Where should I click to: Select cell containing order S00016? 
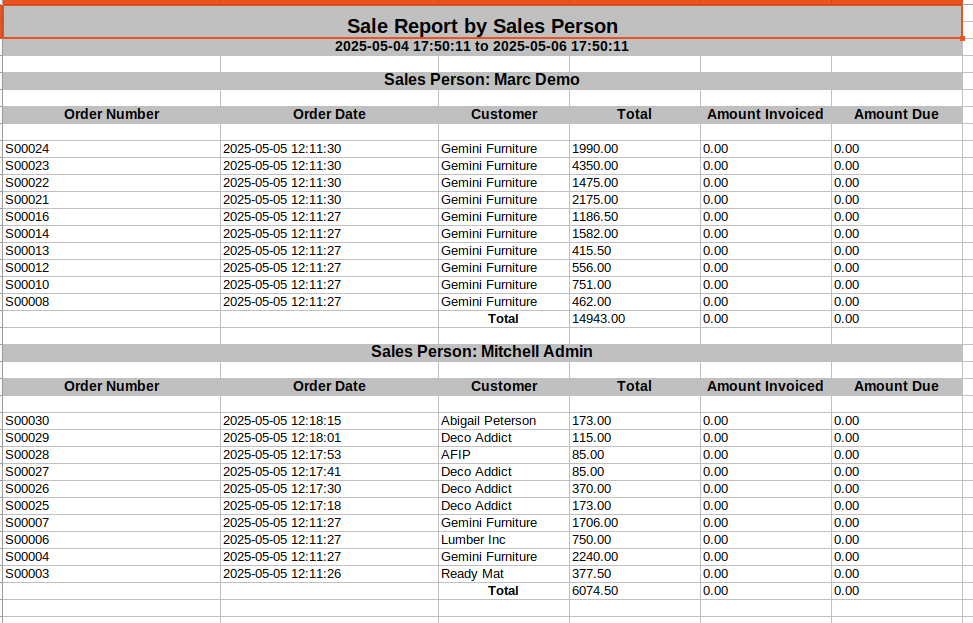pyautogui.click(x=112, y=217)
